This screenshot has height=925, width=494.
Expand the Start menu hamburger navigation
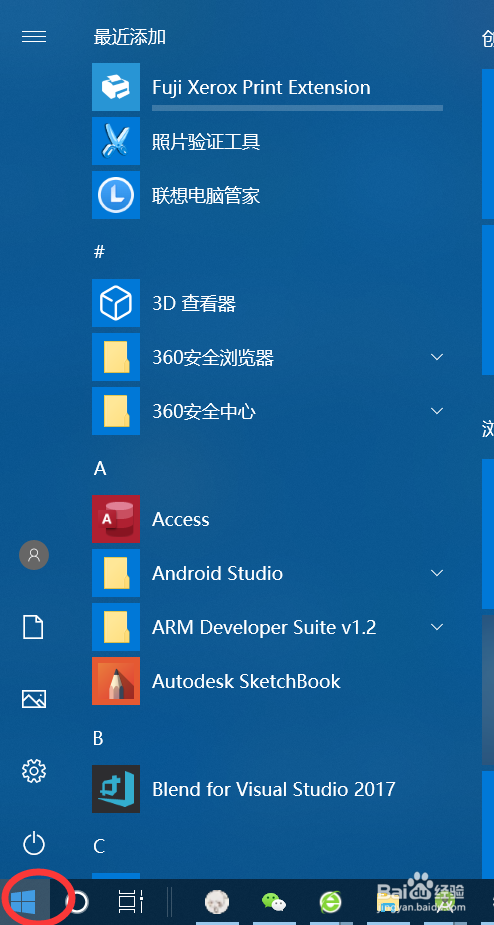34,37
